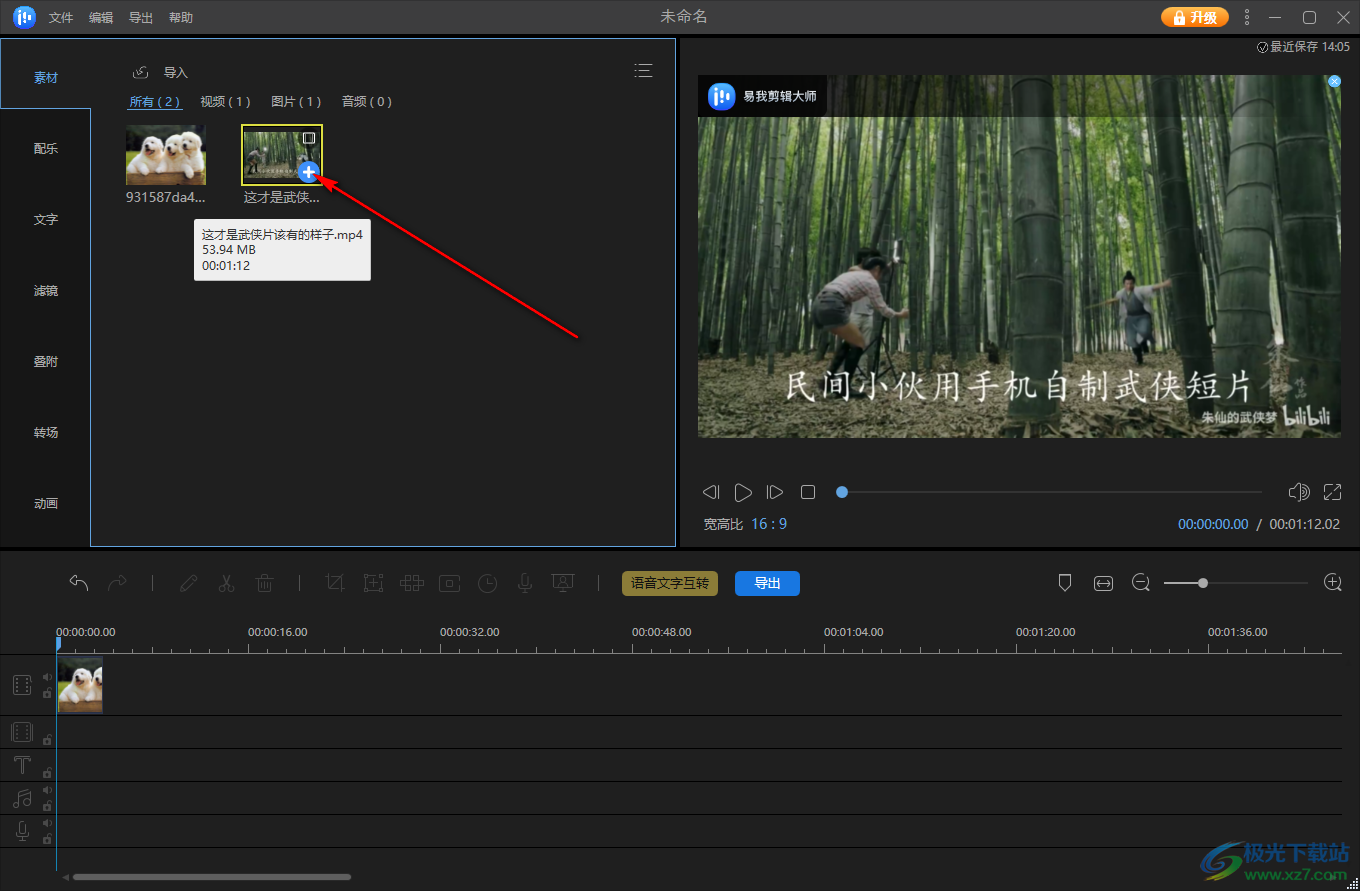The image size is (1360, 891).
Task: Redo the previous action
Action: [117, 583]
